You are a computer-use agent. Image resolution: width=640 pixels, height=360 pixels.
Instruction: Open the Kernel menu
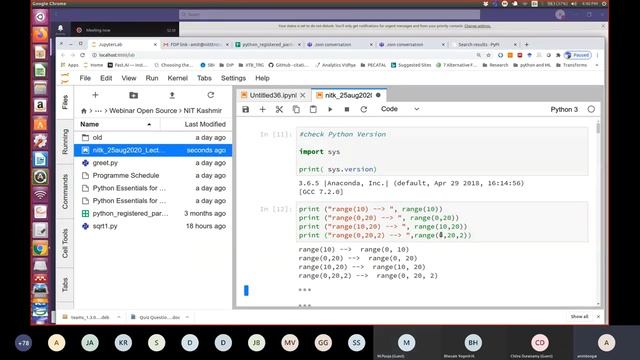click(178, 78)
